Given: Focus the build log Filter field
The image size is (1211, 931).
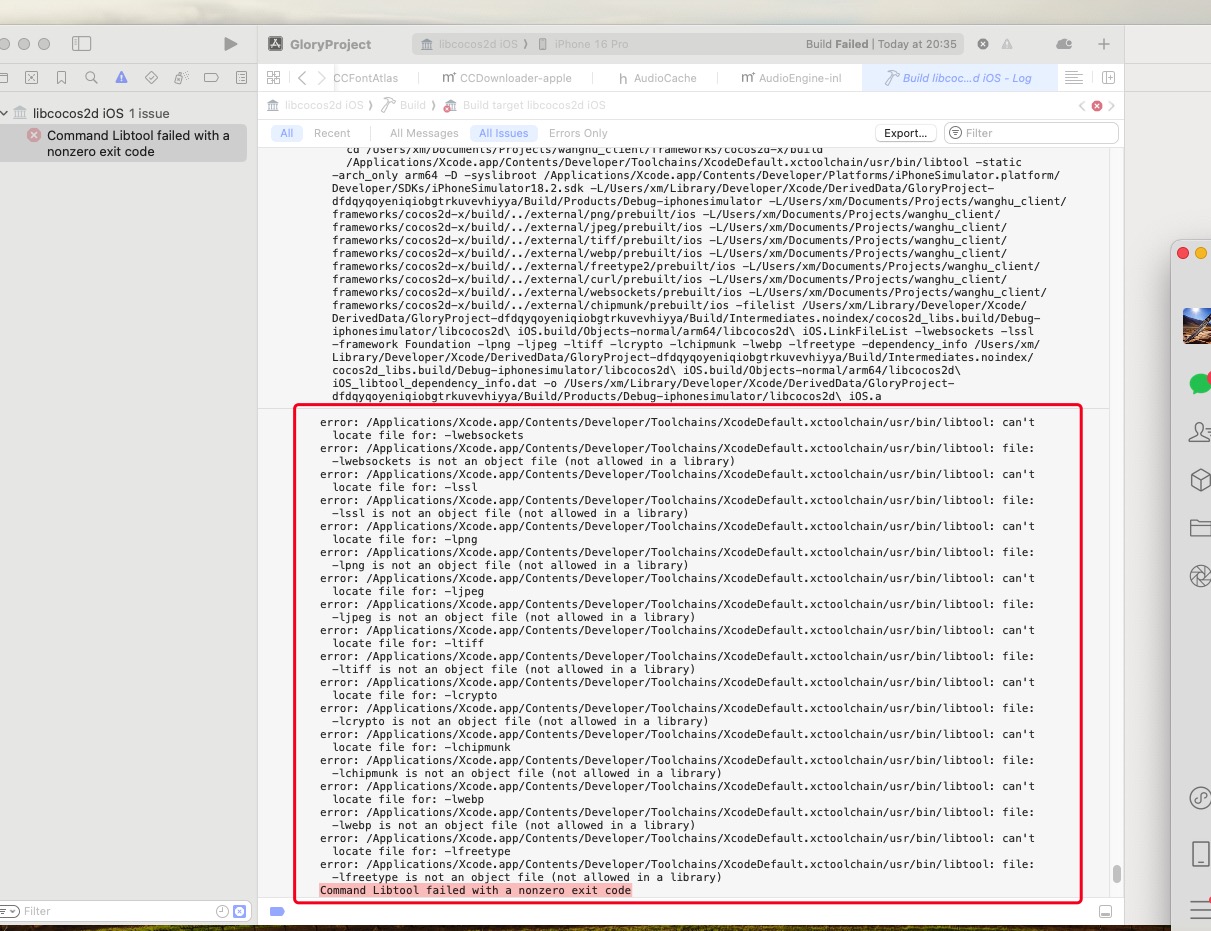Looking at the screenshot, I should pyautogui.click(x=1031, y=133).
